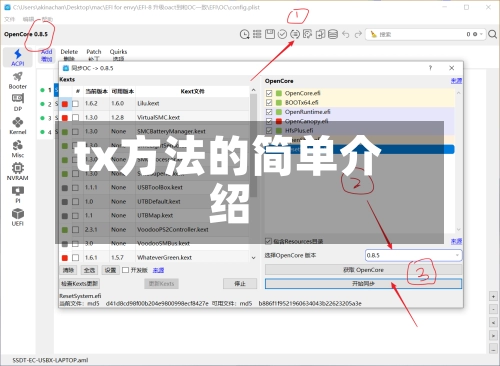The height and width of the screenshot is (366, 500).
Task: Tick the WhateverGreen.kext row checkbox
Action: tap(76, 258)
